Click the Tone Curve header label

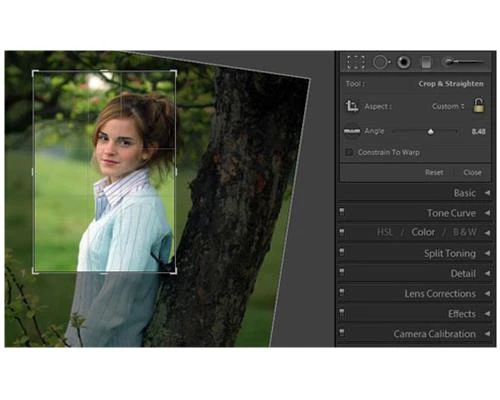451,213
